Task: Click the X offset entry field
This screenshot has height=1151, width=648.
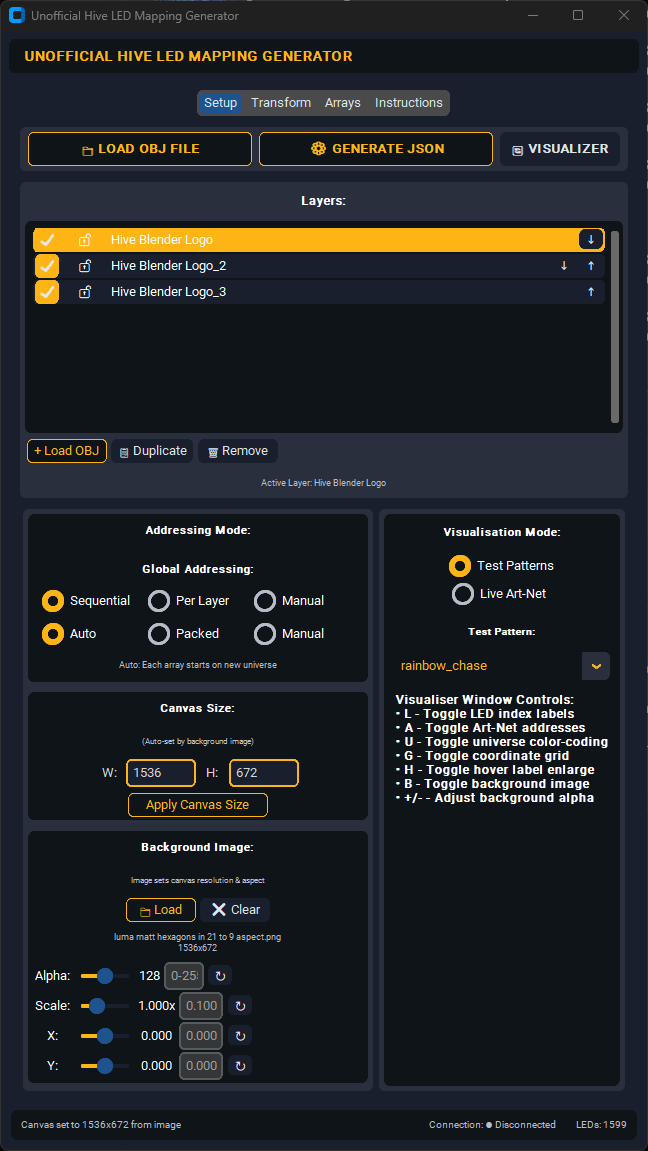Action: coord(201,1036)
